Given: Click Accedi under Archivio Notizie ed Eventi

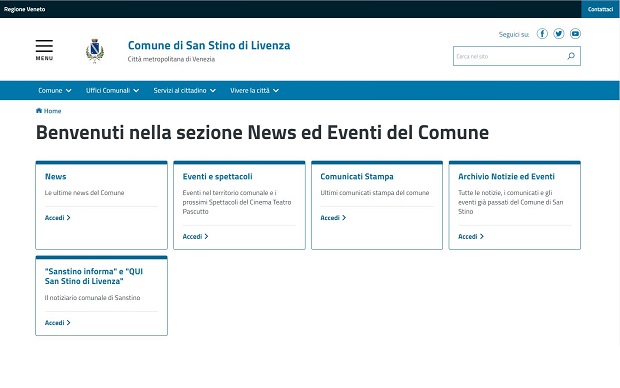Looking at the screenshot, I should [x=471, y=236].
